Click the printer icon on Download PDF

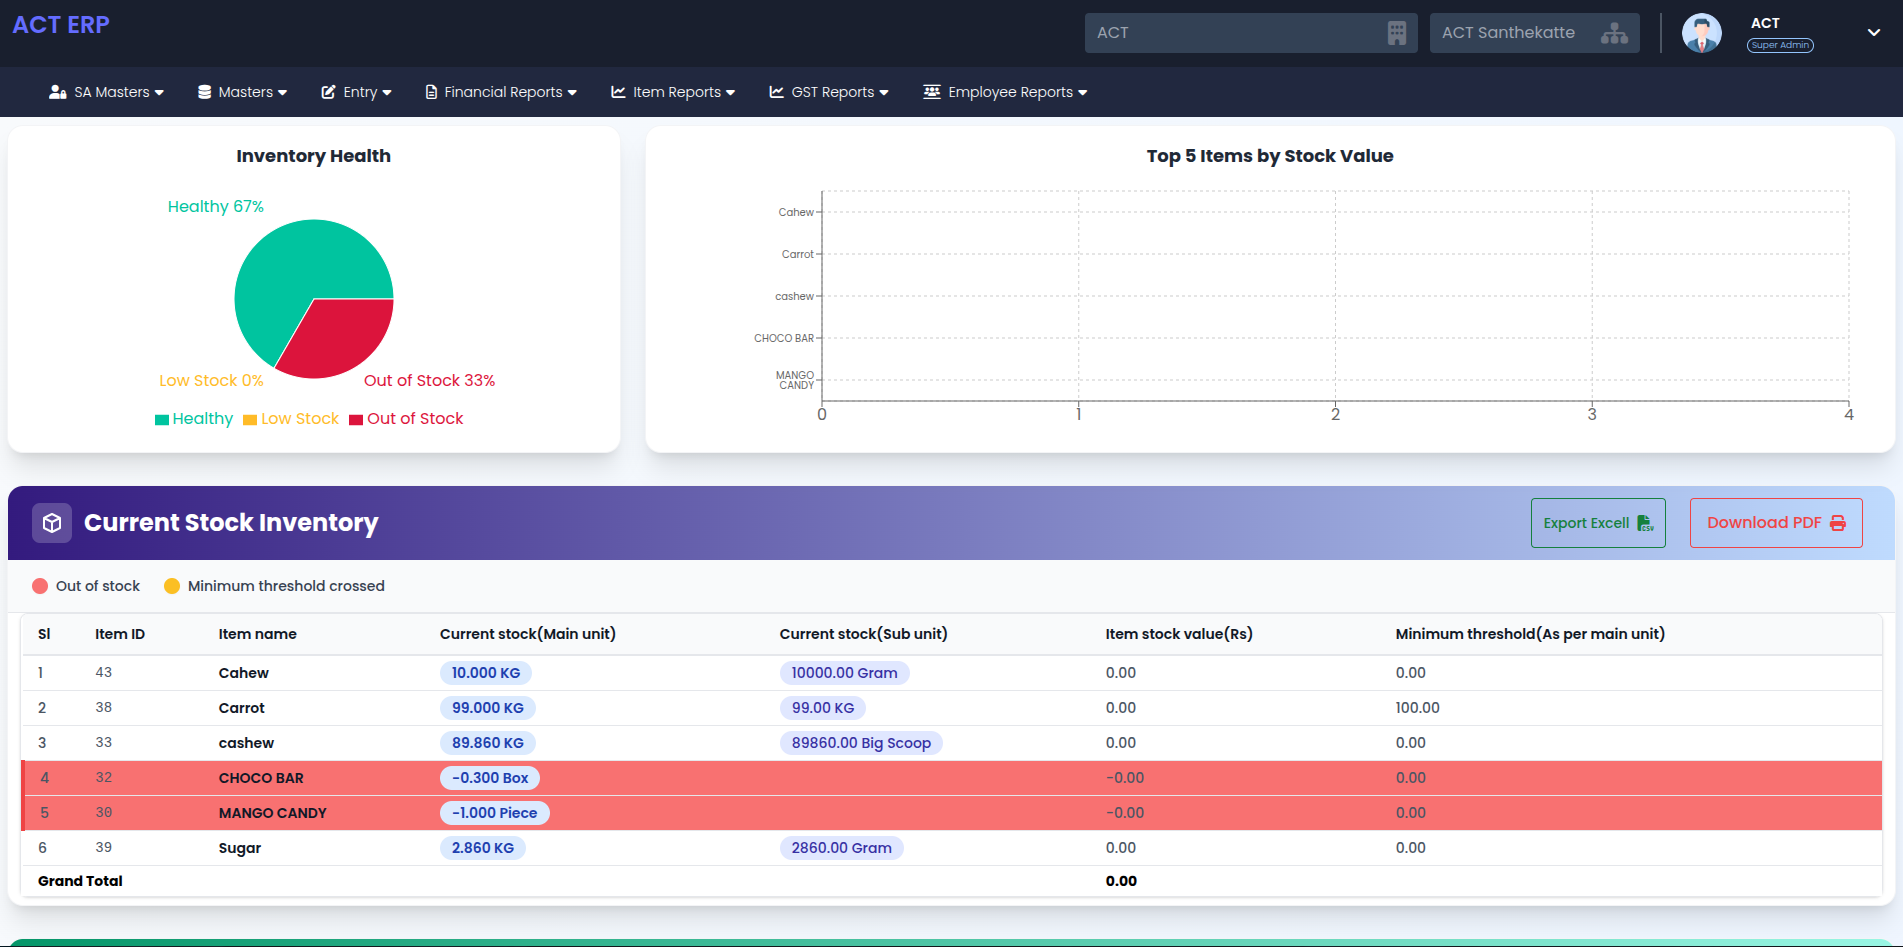tap(1838, 523)
